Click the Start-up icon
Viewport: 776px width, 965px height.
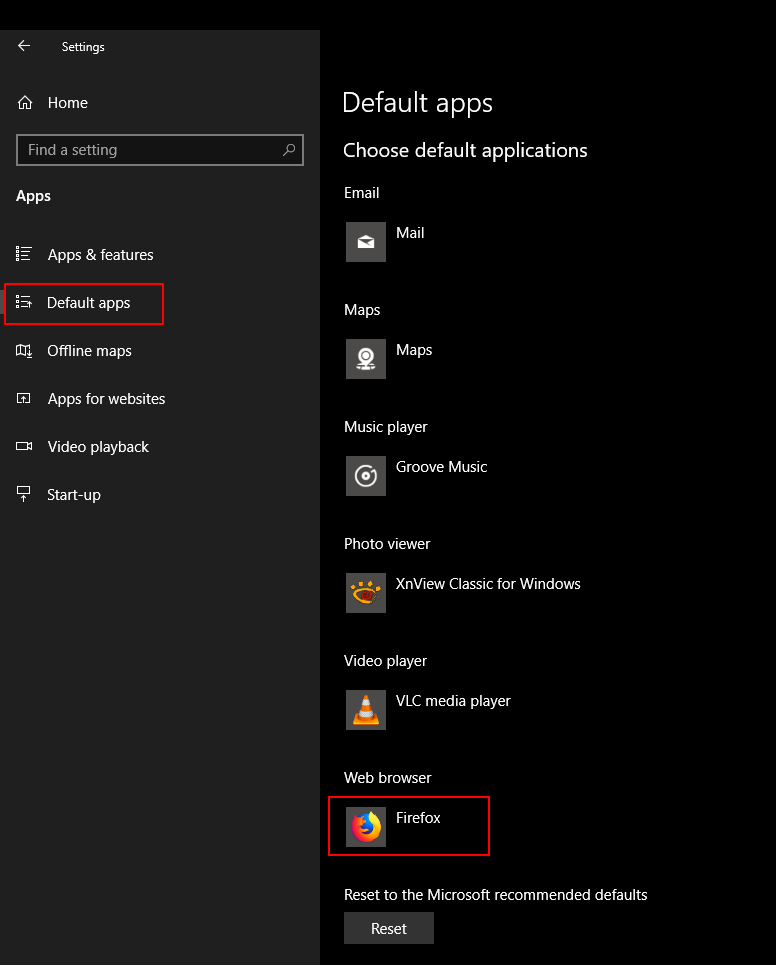23,494
